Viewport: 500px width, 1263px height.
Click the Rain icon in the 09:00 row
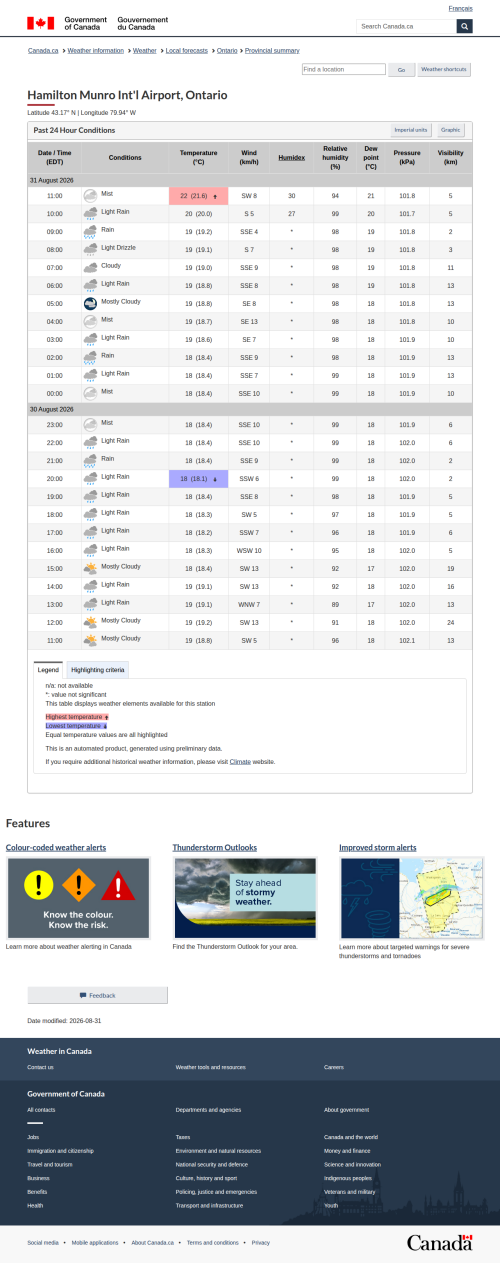point(90,231)
